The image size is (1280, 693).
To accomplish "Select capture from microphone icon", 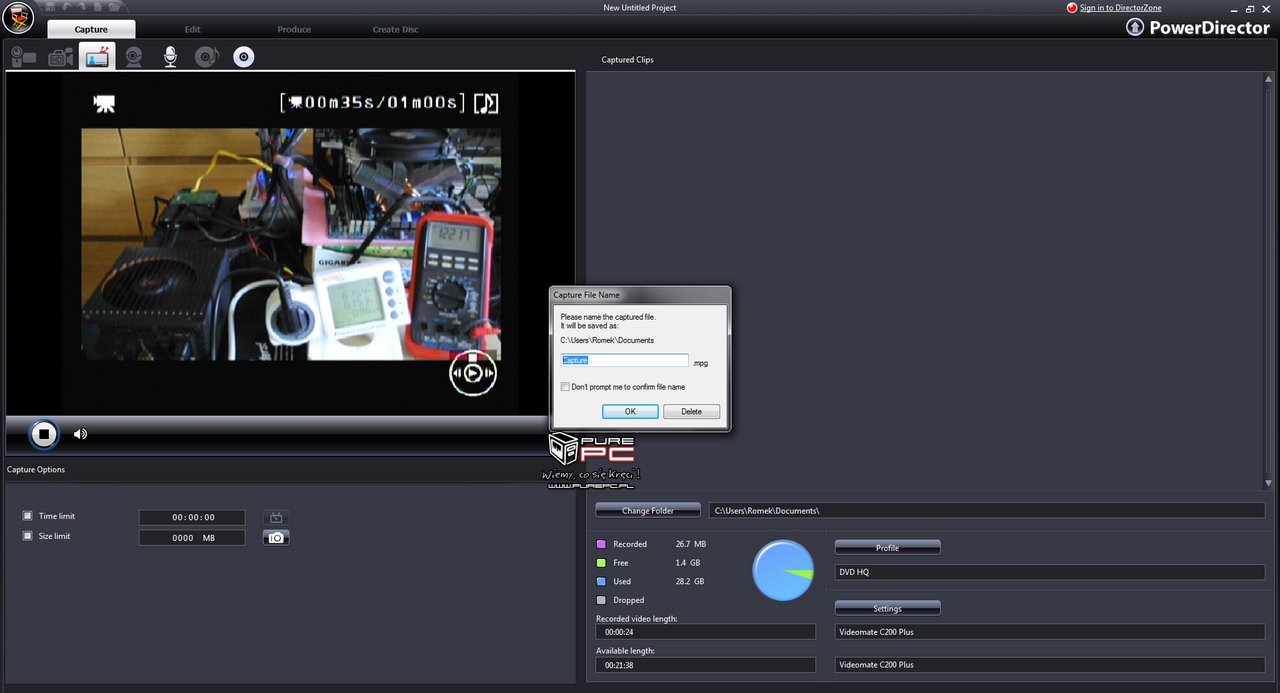I will (171, 57).
